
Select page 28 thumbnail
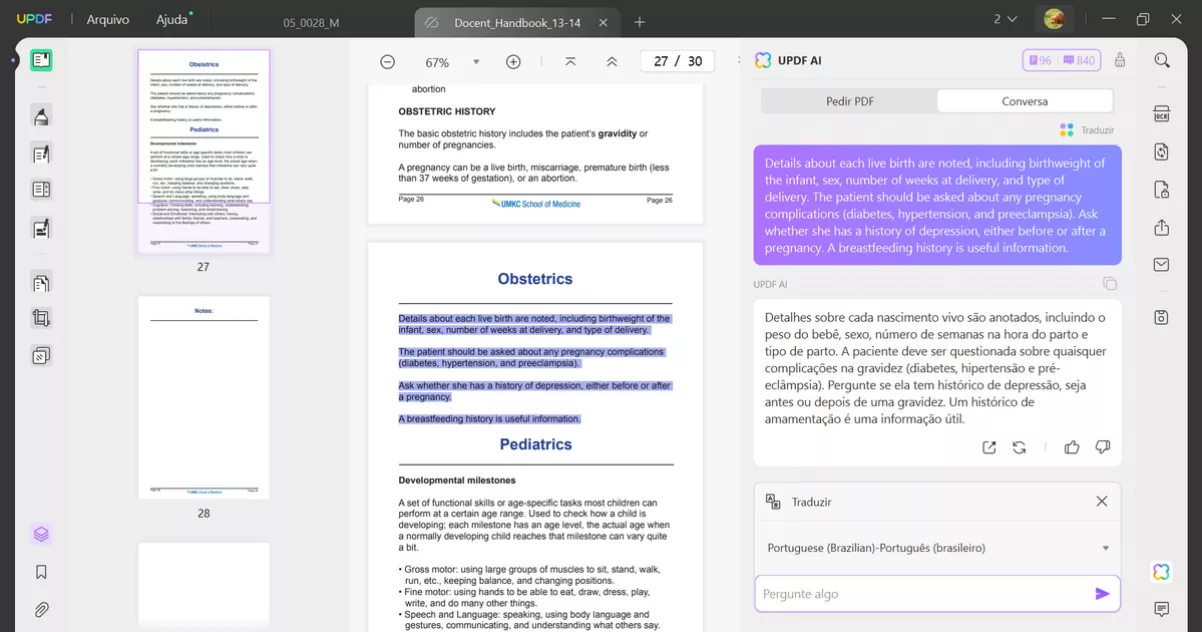(204, 397)
